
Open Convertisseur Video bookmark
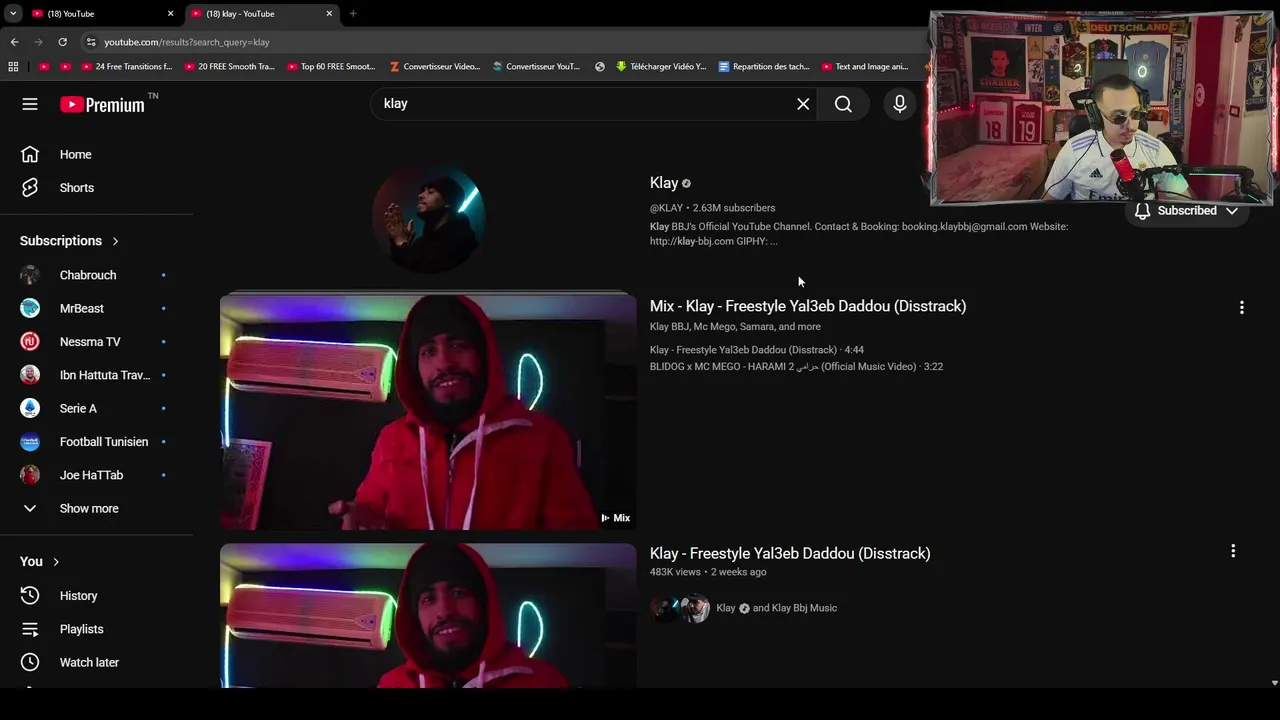[x=435, y=67]
